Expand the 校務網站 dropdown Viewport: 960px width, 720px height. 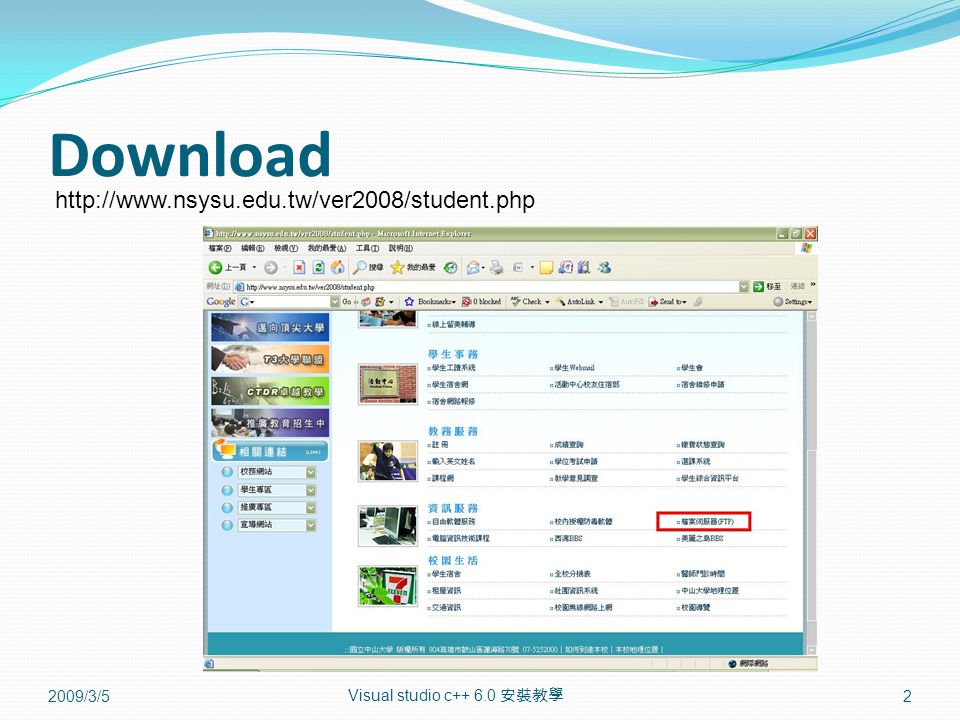click(310, 472)
